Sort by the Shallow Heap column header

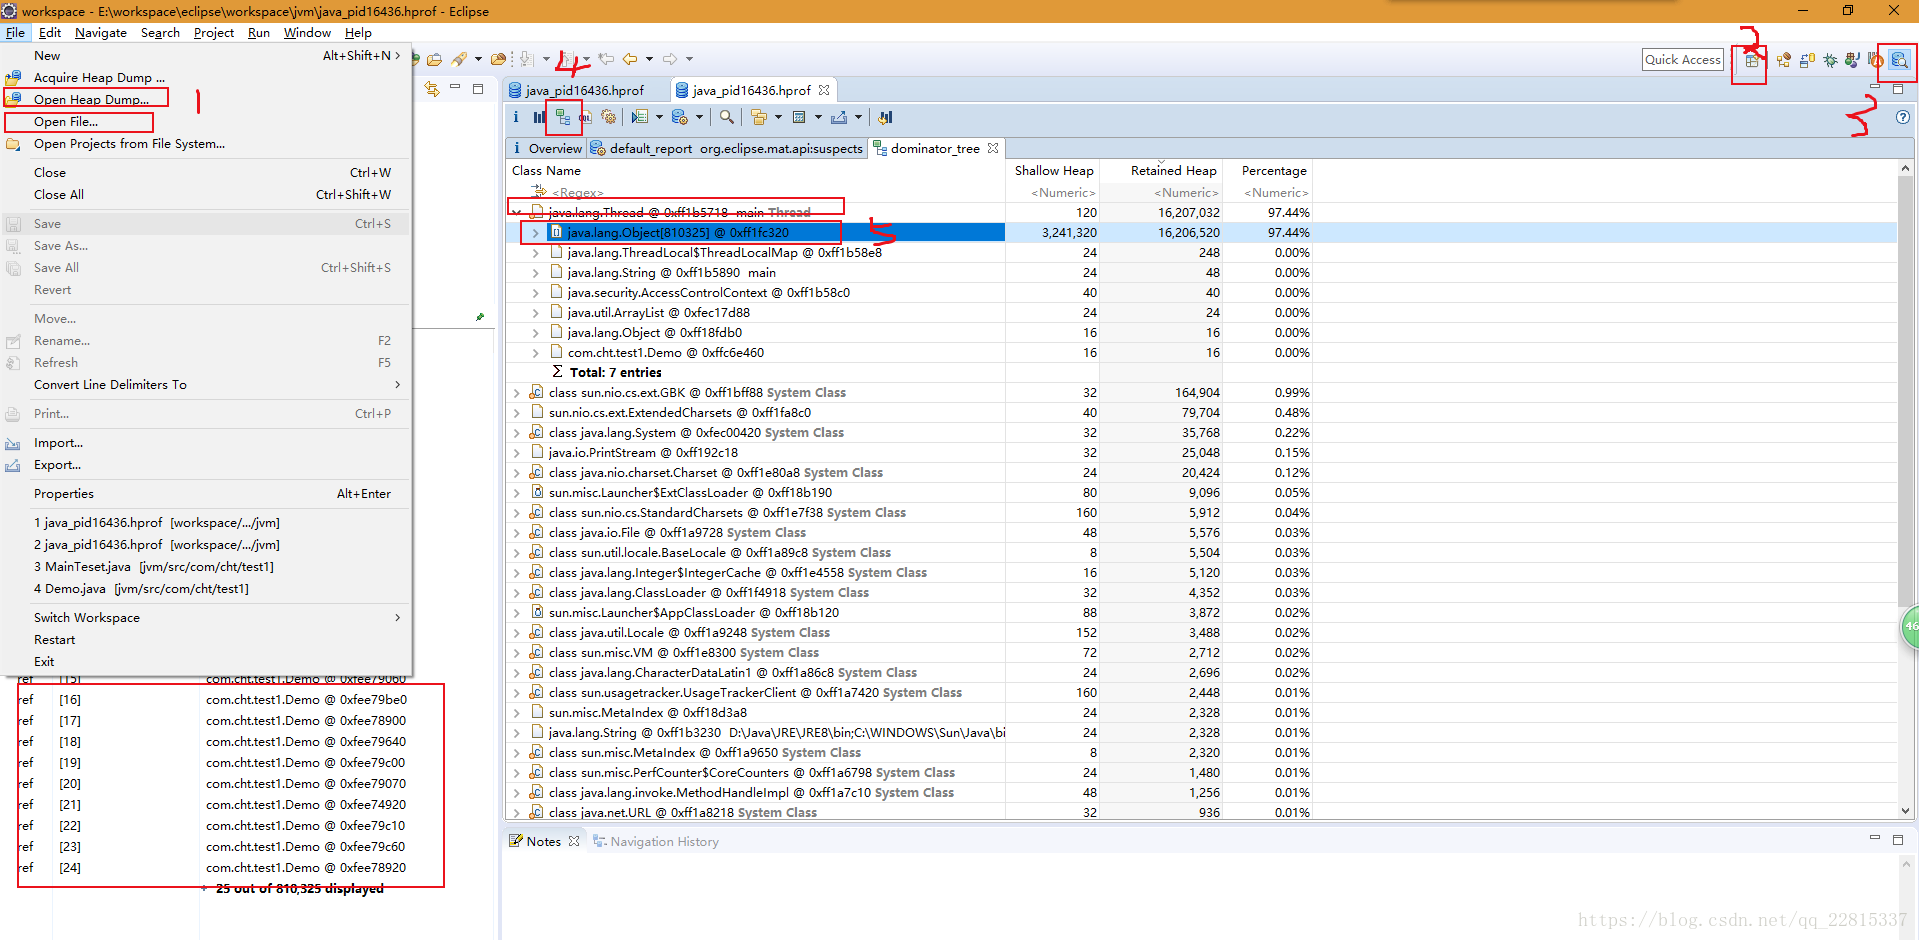point(1054,171)
